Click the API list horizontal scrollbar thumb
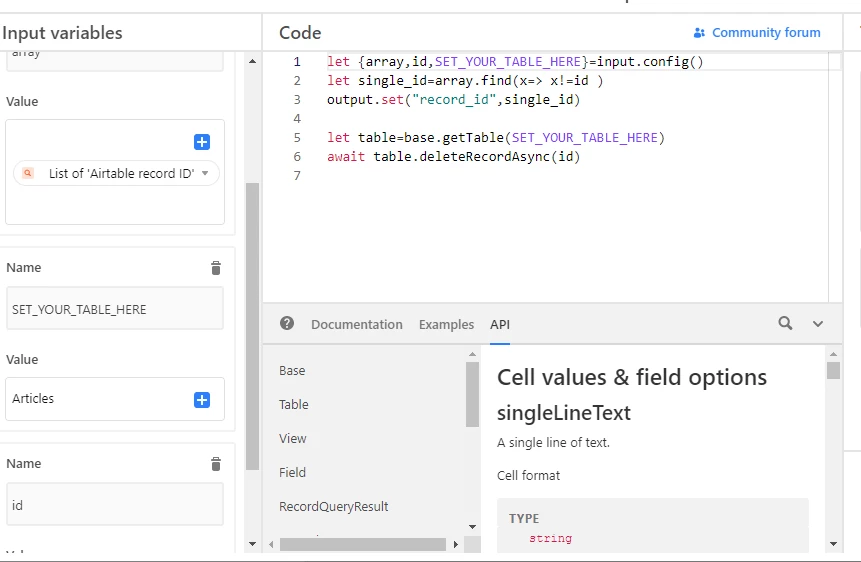The image size is (861, 562). click(x=363, y=544)
